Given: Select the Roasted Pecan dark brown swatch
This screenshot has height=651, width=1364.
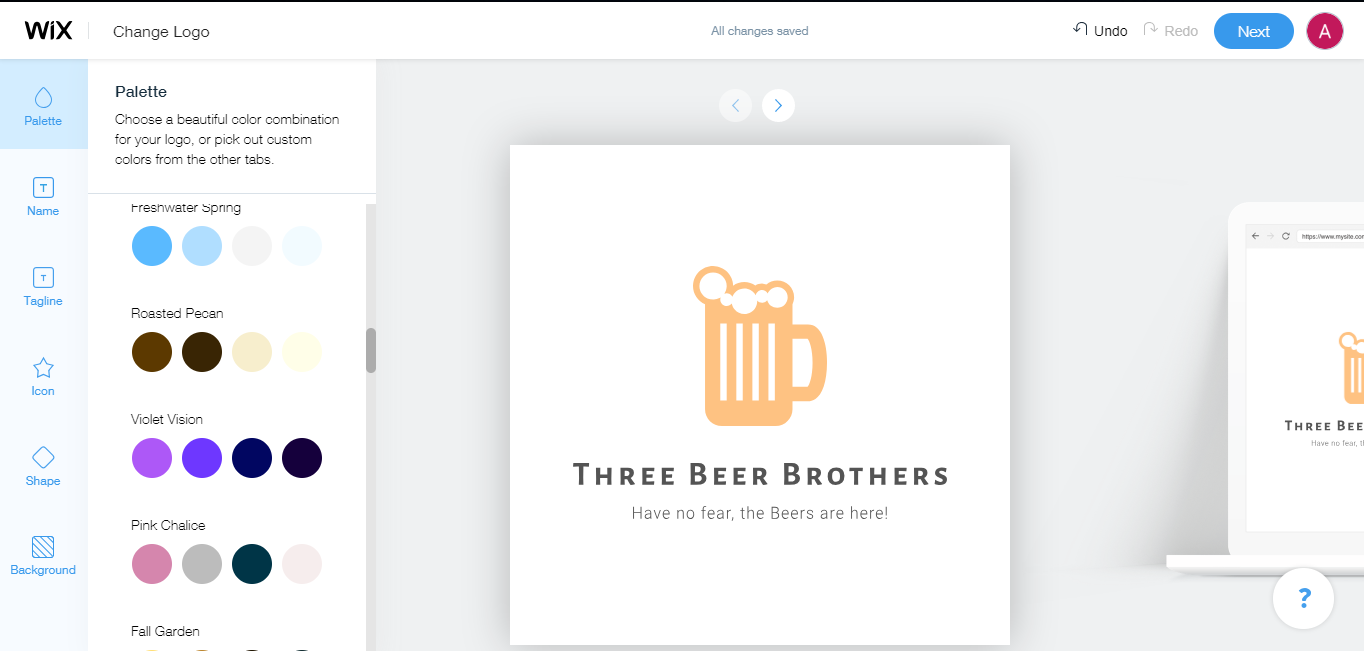Looking at the screenshot, I should click(x=202, y=352).
